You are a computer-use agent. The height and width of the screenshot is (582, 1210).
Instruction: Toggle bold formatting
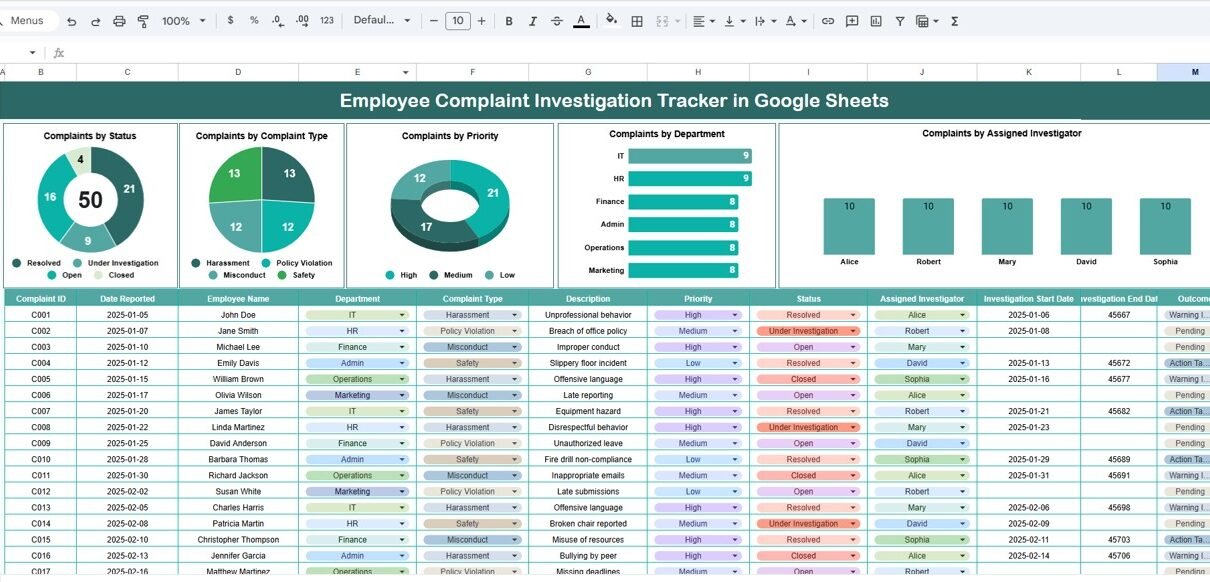[509, 21]
